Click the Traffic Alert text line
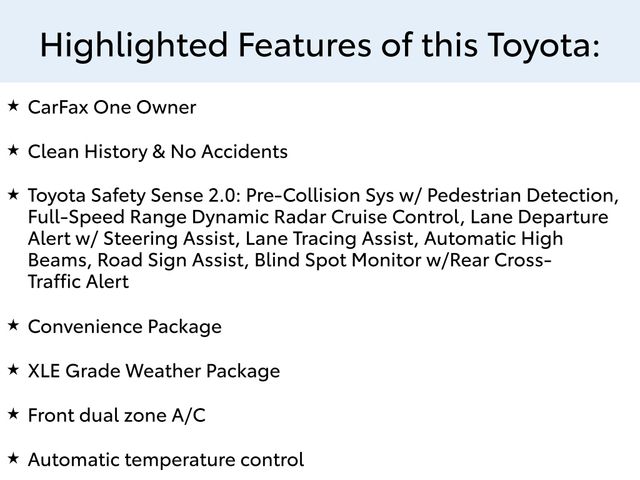 coord(78,282)
